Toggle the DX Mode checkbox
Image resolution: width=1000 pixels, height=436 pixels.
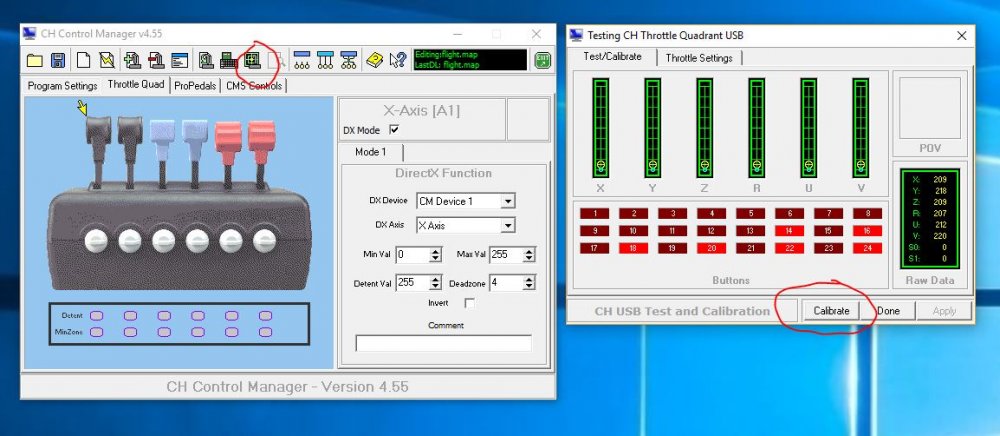[393, 130]
